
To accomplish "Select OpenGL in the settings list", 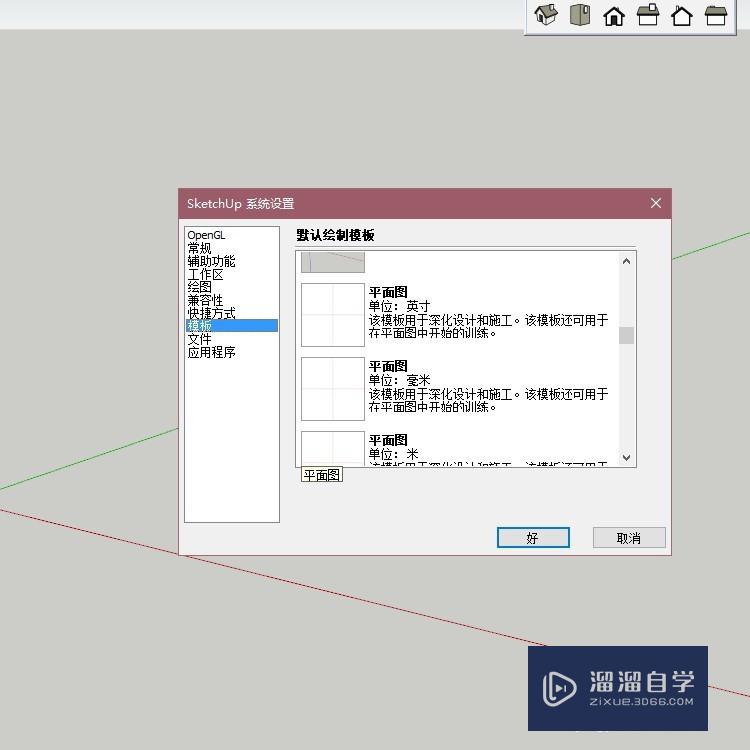I will tap(206, 235).
